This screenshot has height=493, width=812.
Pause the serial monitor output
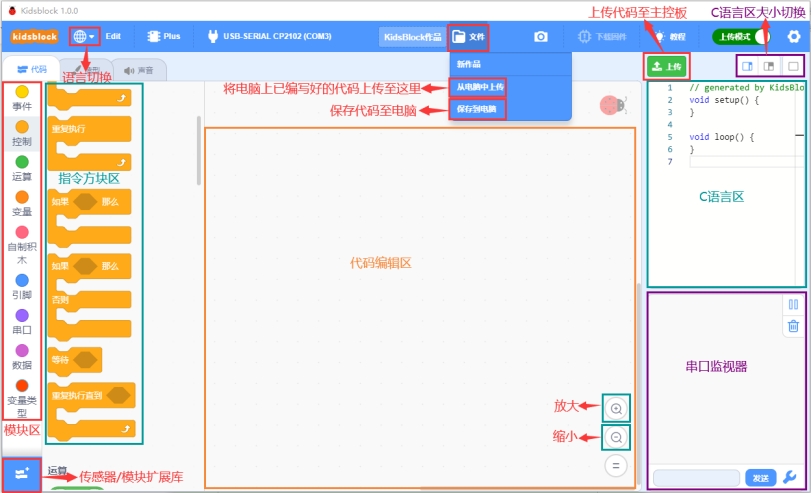coord(793,304)
